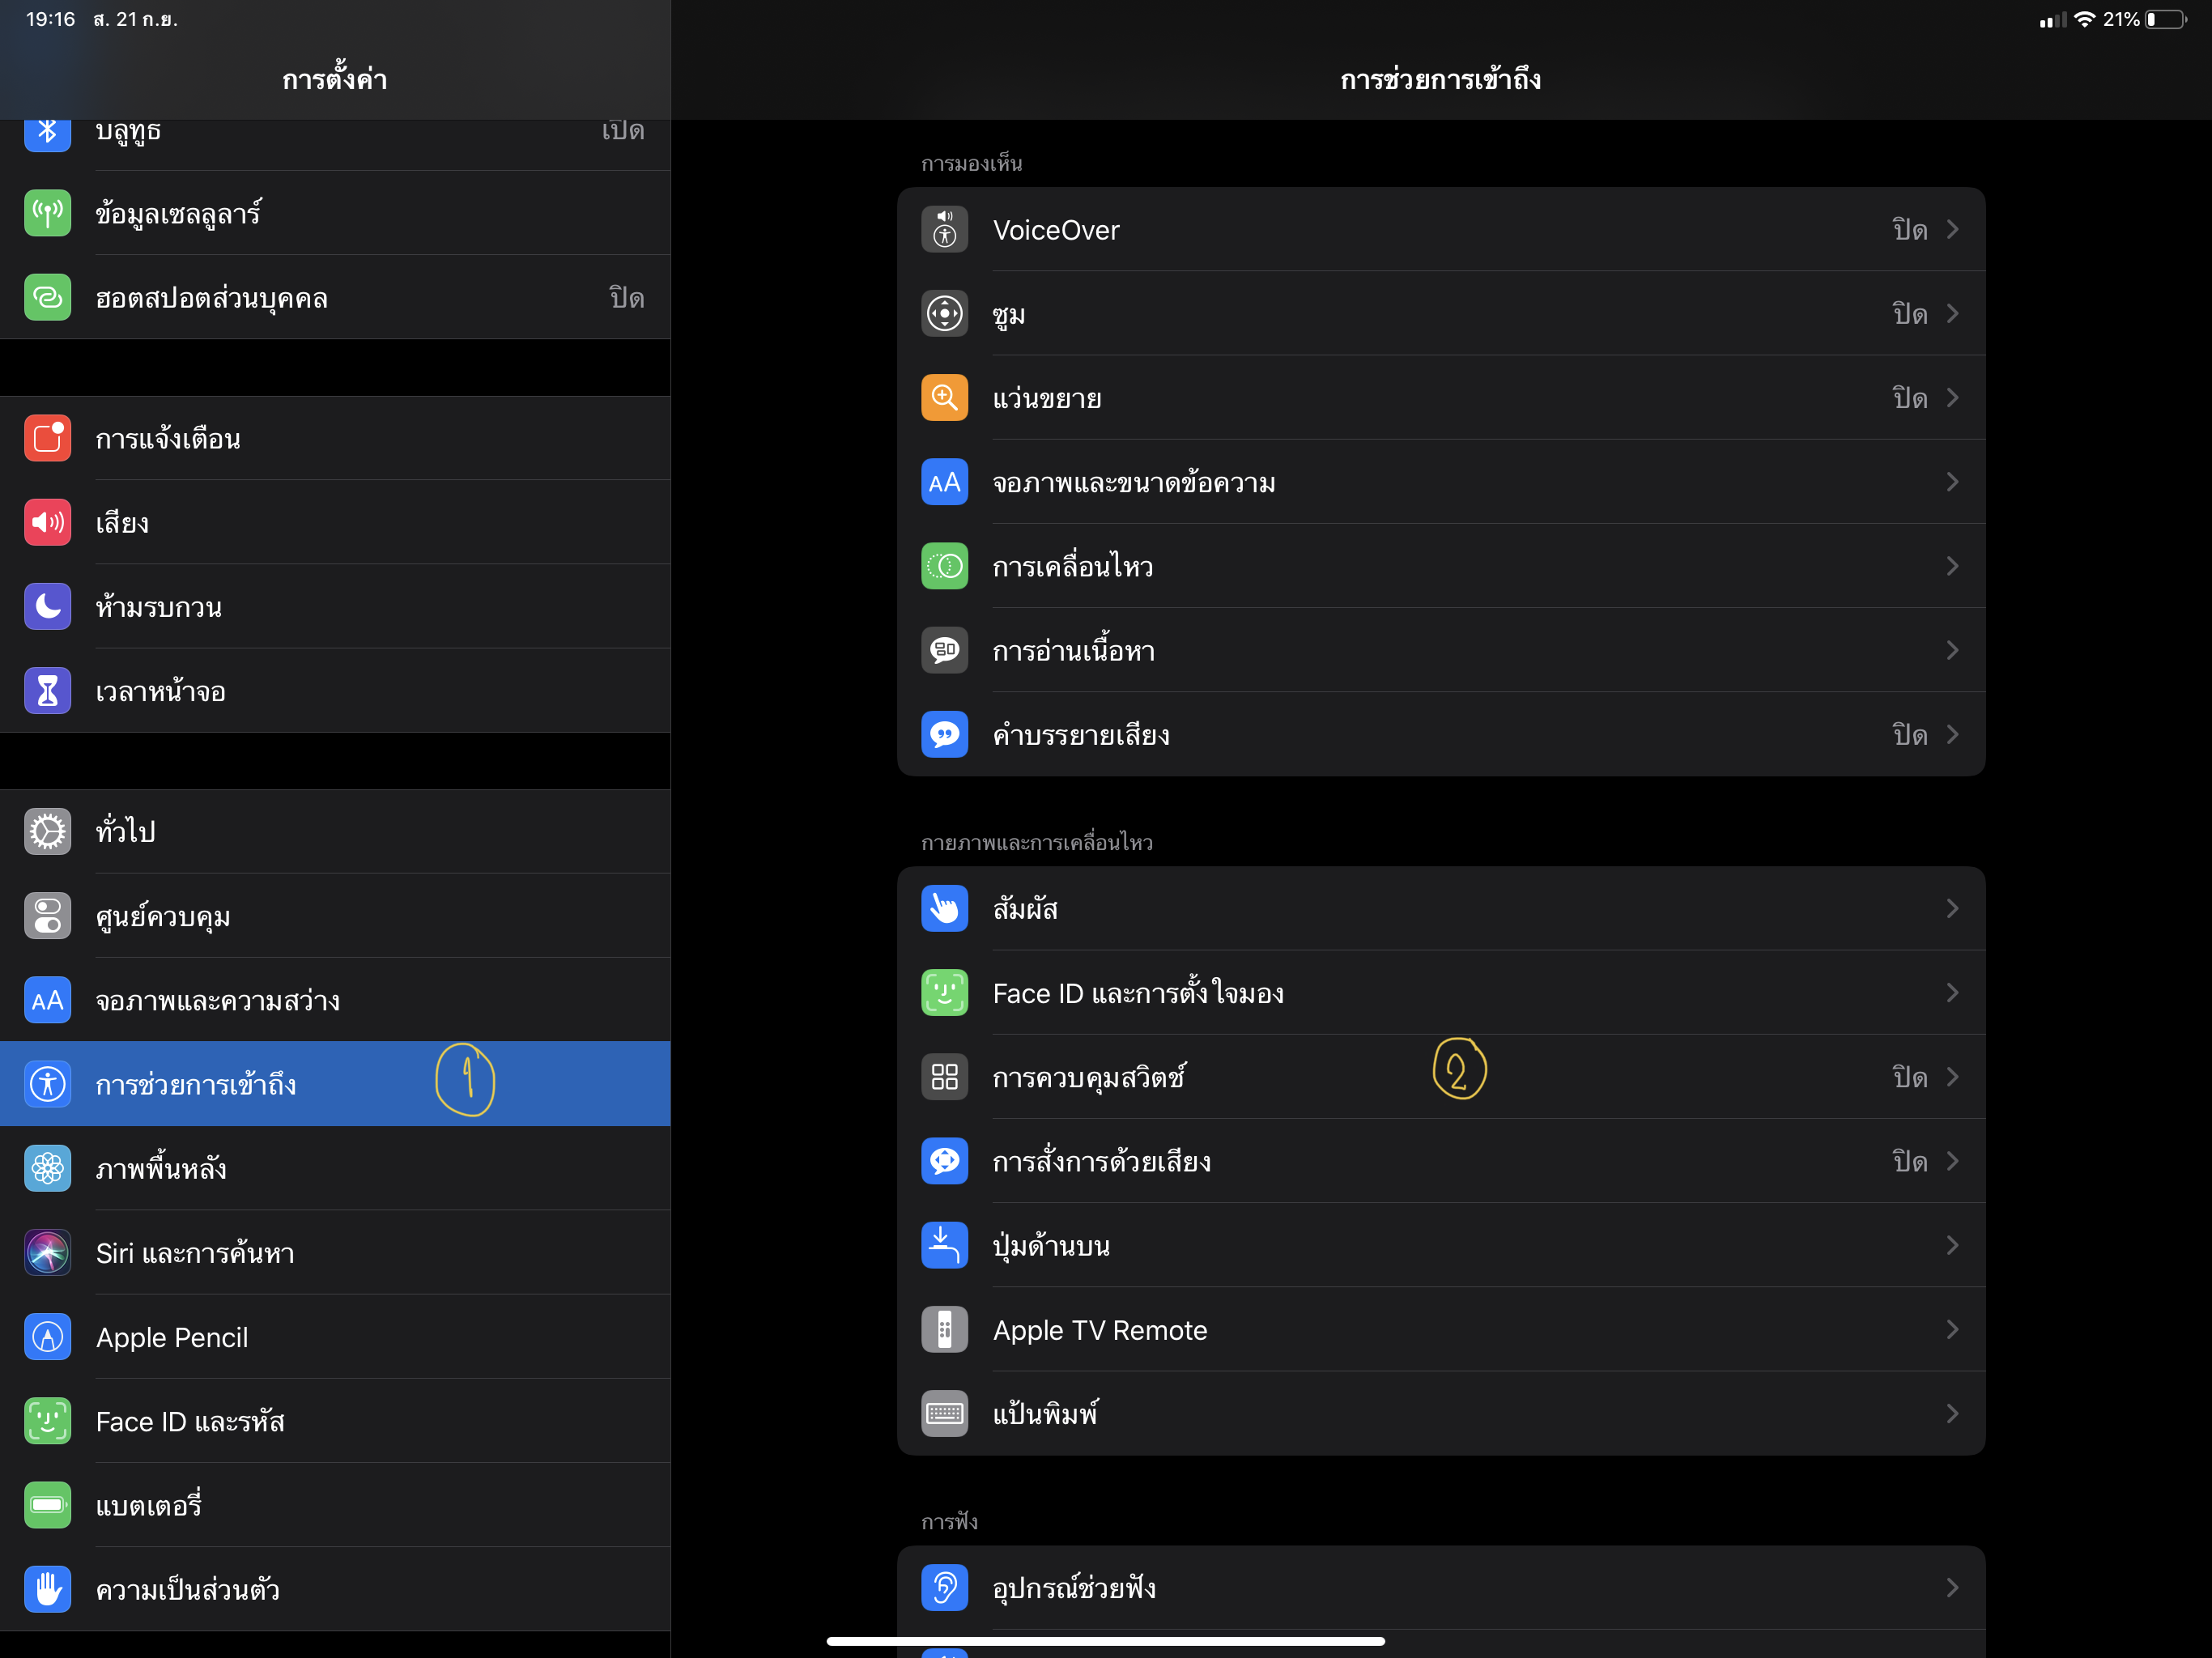Tap the Spoken Content speech icon
The image size is (2212, 1658).
(944, 650)
